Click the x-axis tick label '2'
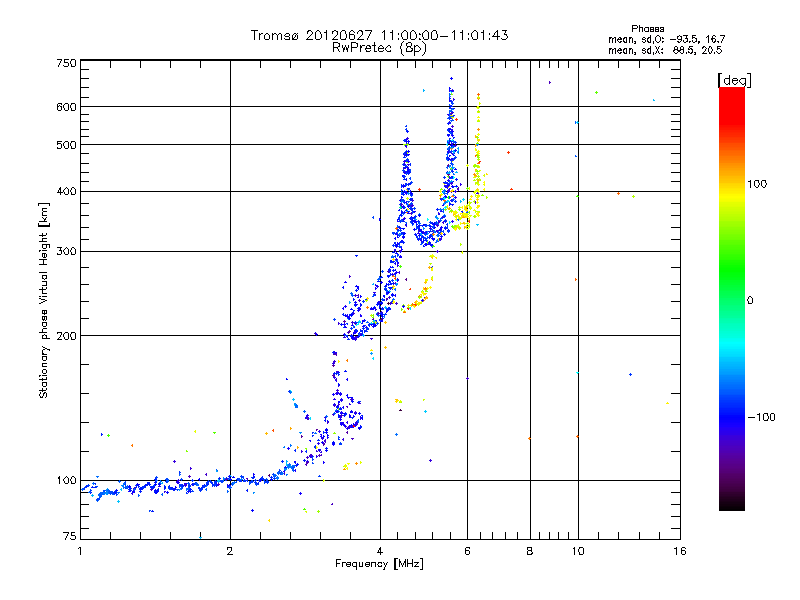 pyautogui.click(x=230, y=551)
